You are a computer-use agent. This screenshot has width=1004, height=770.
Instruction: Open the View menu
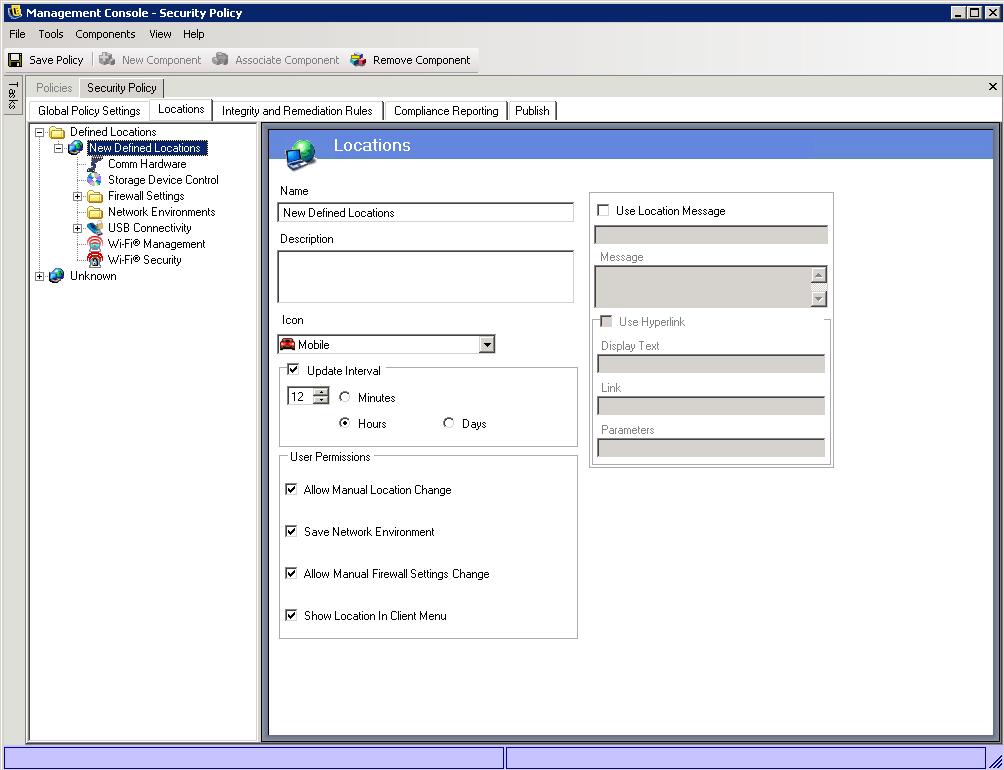pos(160,34)
